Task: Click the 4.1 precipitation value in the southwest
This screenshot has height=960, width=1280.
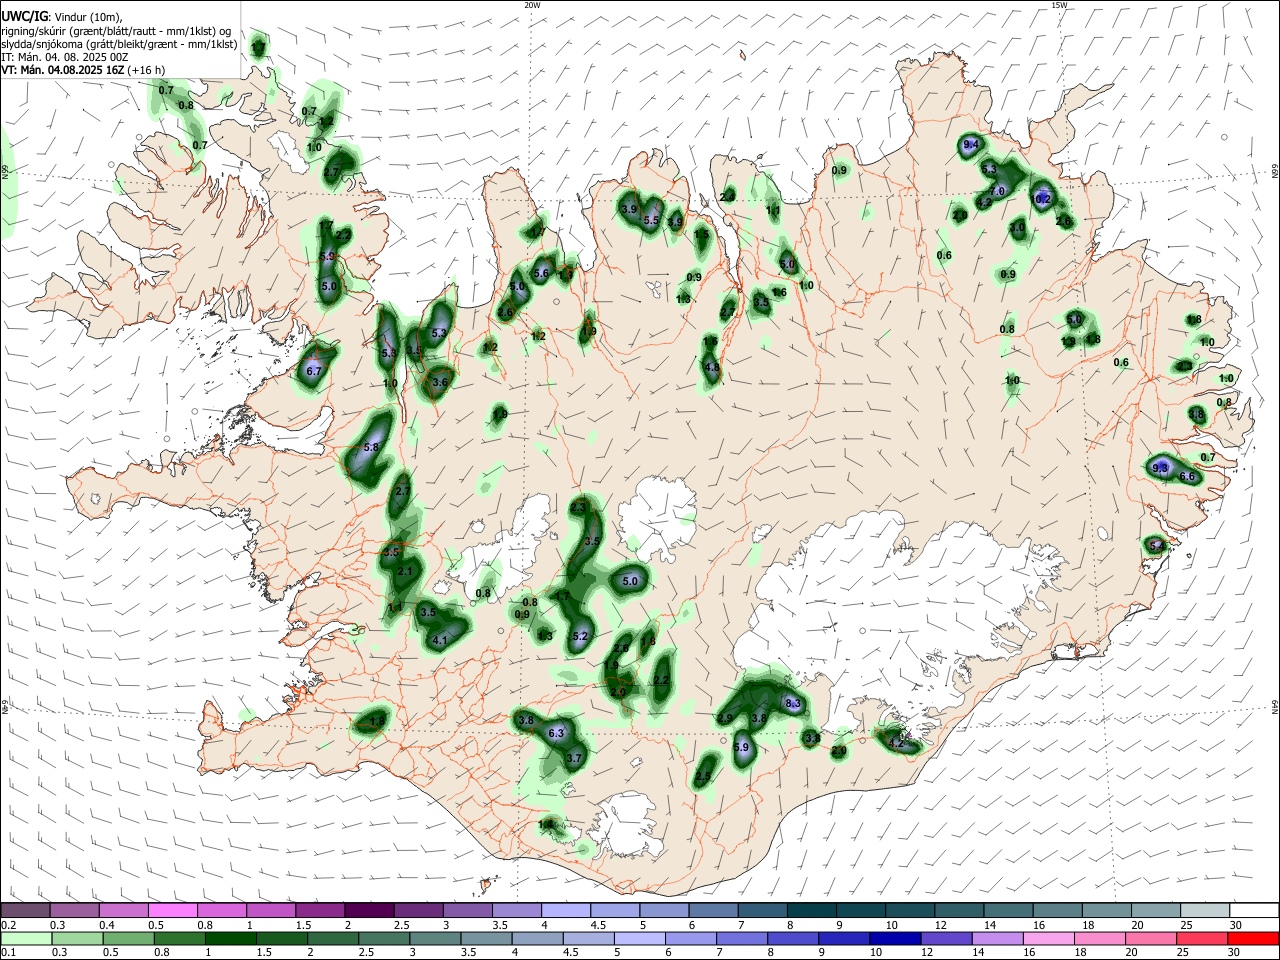Action: [440, 640]
